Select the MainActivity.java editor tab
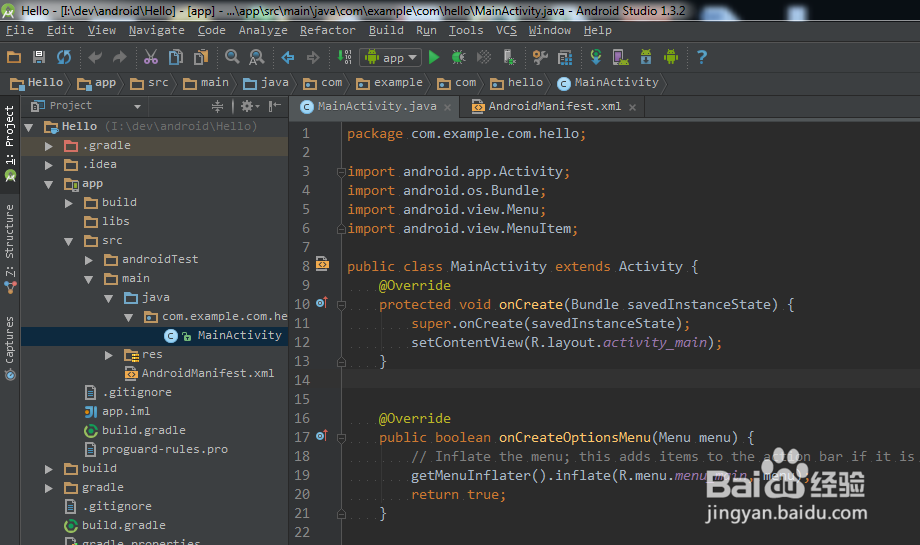 pyautogui.click(x=377, y=106)
